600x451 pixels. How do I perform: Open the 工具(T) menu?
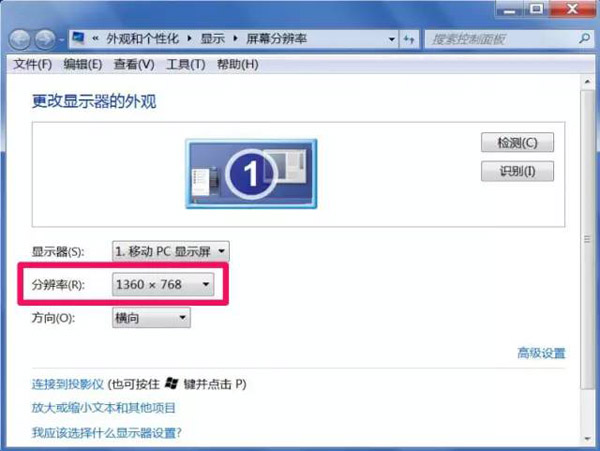tap(186, 64)
